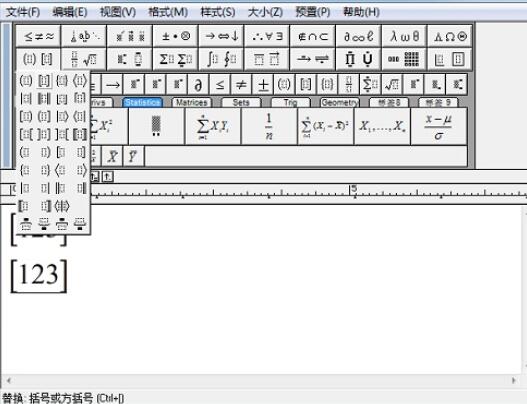Switch to the Trig tab
This screenshot has height=404, width=527.
click(290, 102)
